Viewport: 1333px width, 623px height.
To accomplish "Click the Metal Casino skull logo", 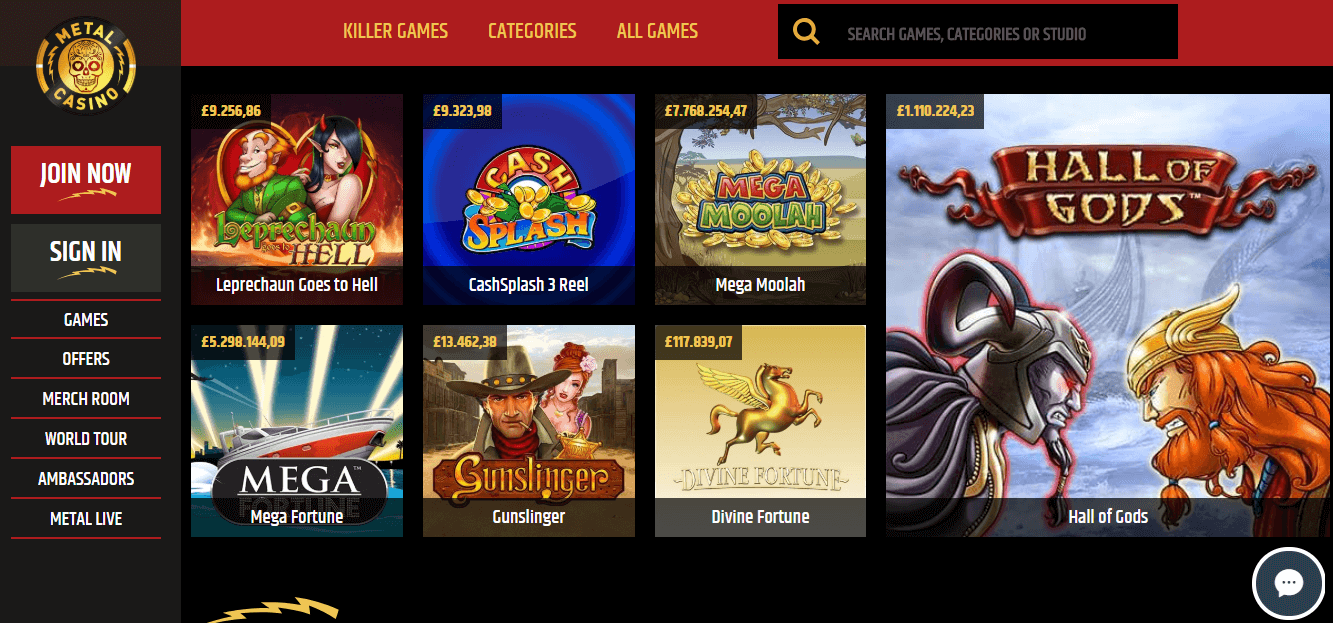I will click(85, 68).
